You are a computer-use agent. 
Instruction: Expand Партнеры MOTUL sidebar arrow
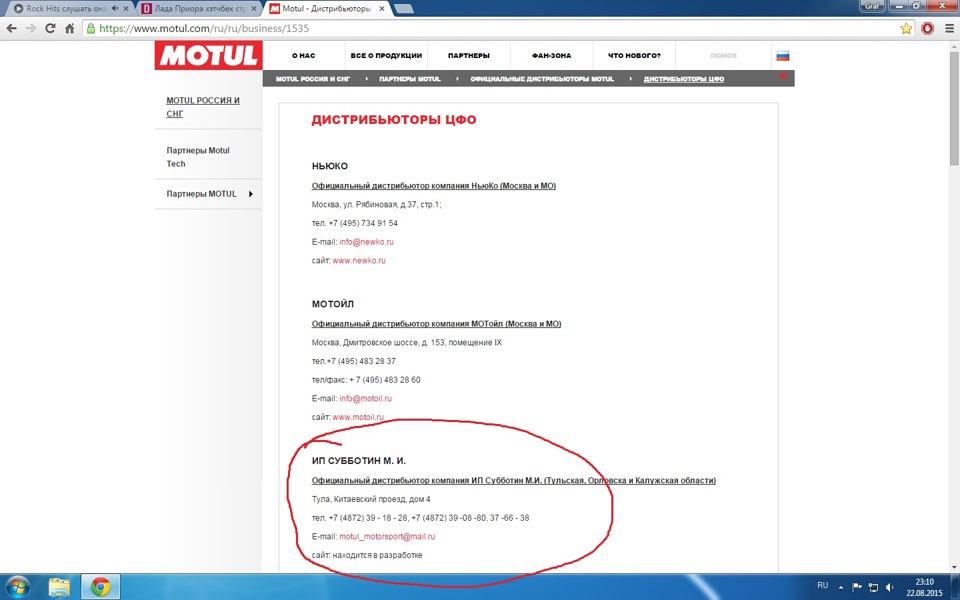(250, 194)
